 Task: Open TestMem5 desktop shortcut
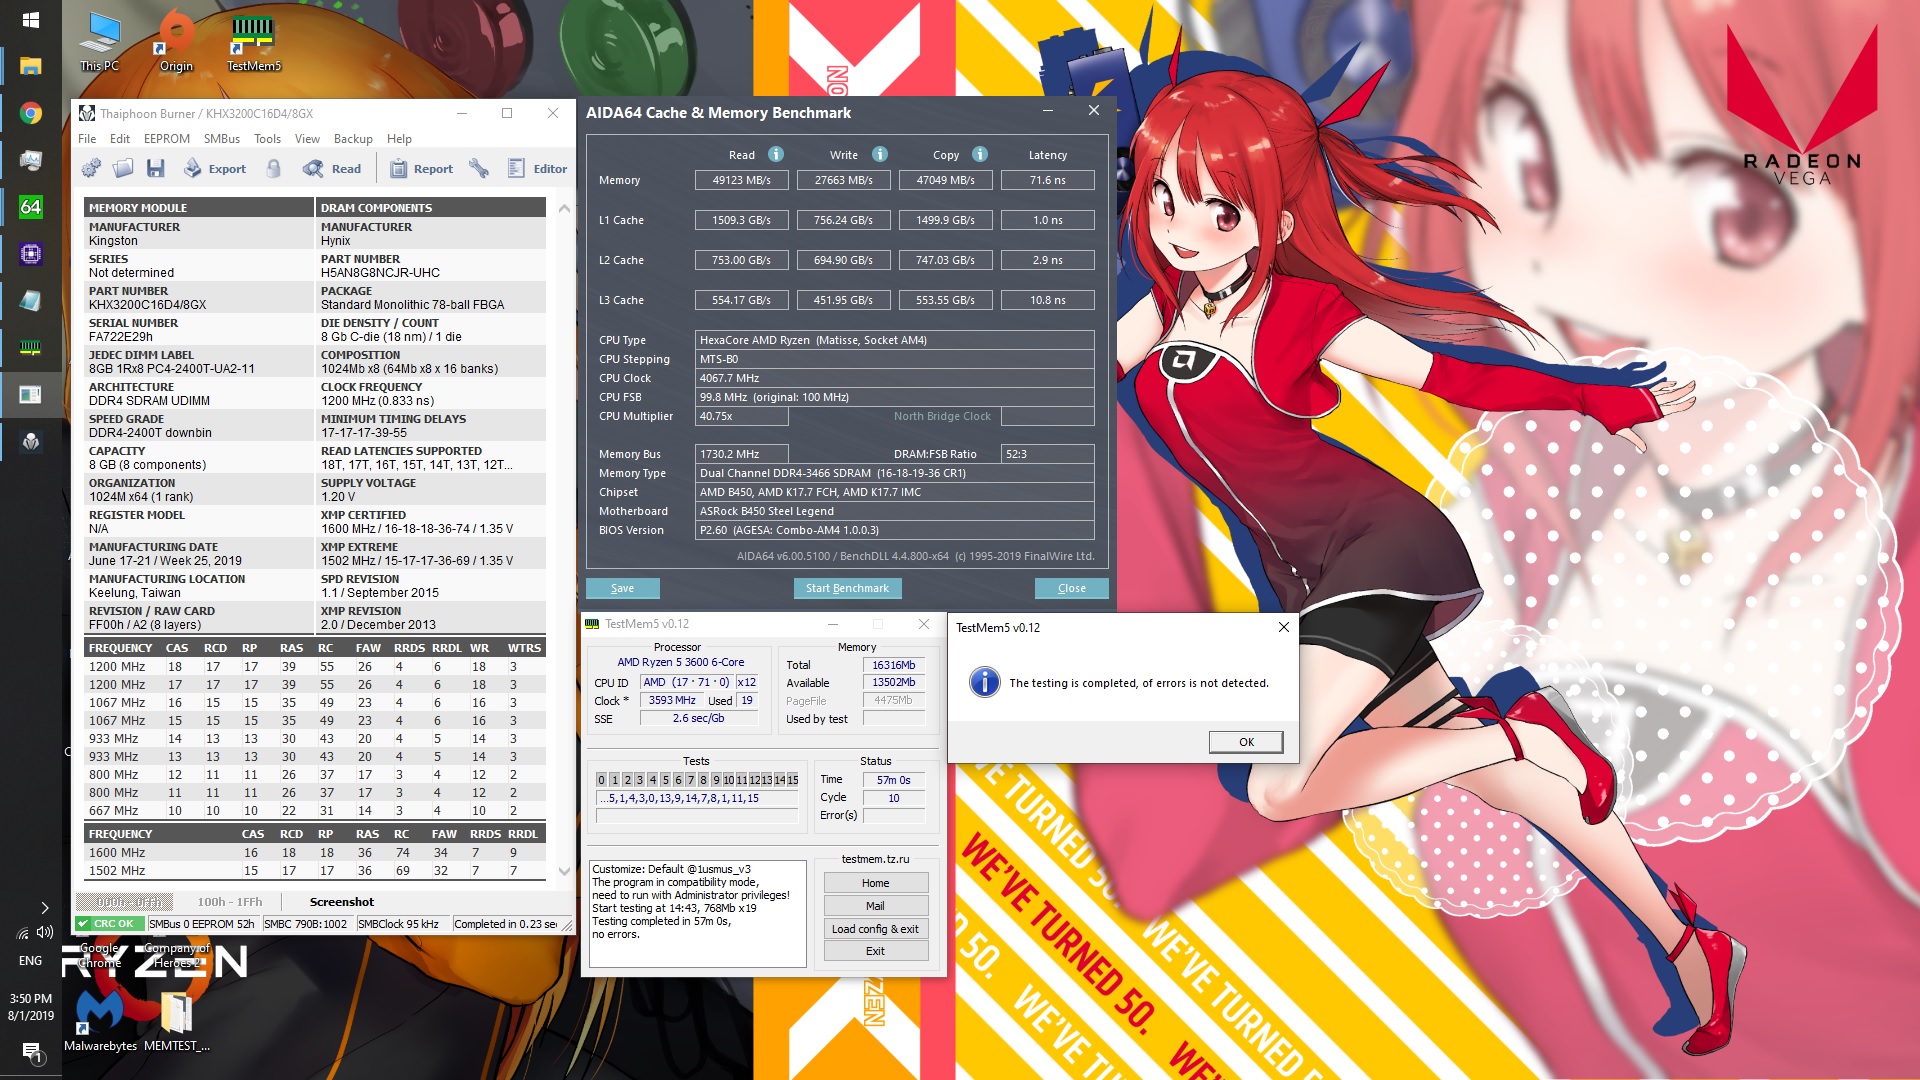coord(253,42)
